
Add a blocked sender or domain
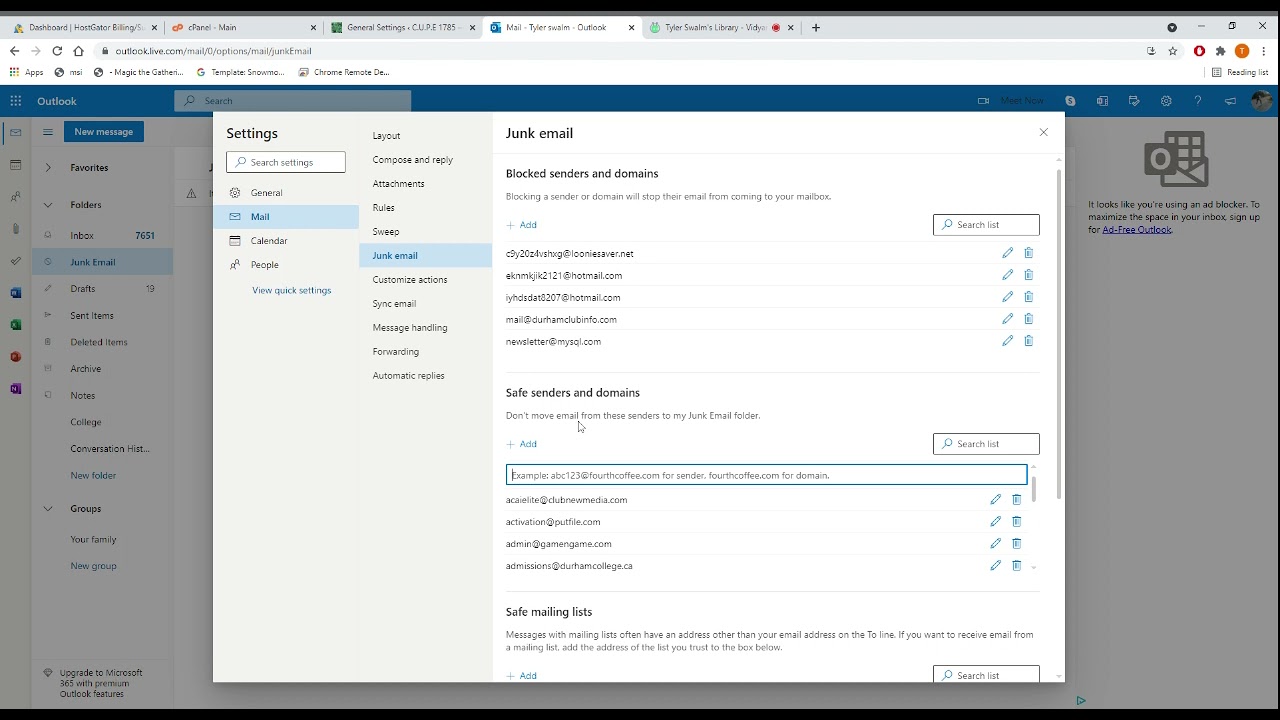522,225
